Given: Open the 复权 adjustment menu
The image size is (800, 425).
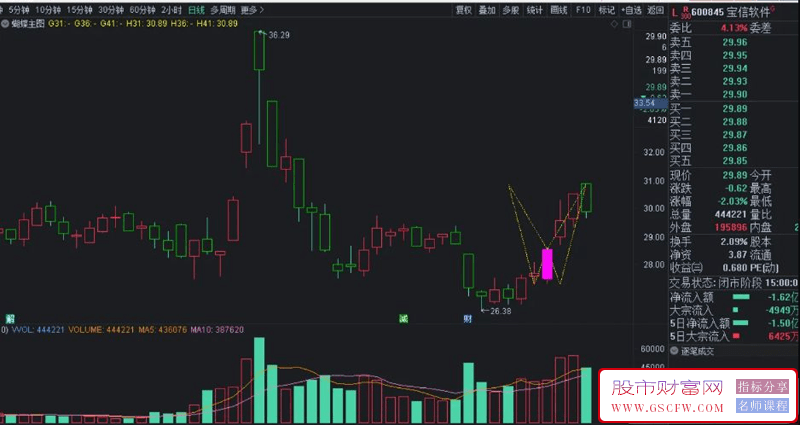Looking at the screenshot, I should [463, 10].
